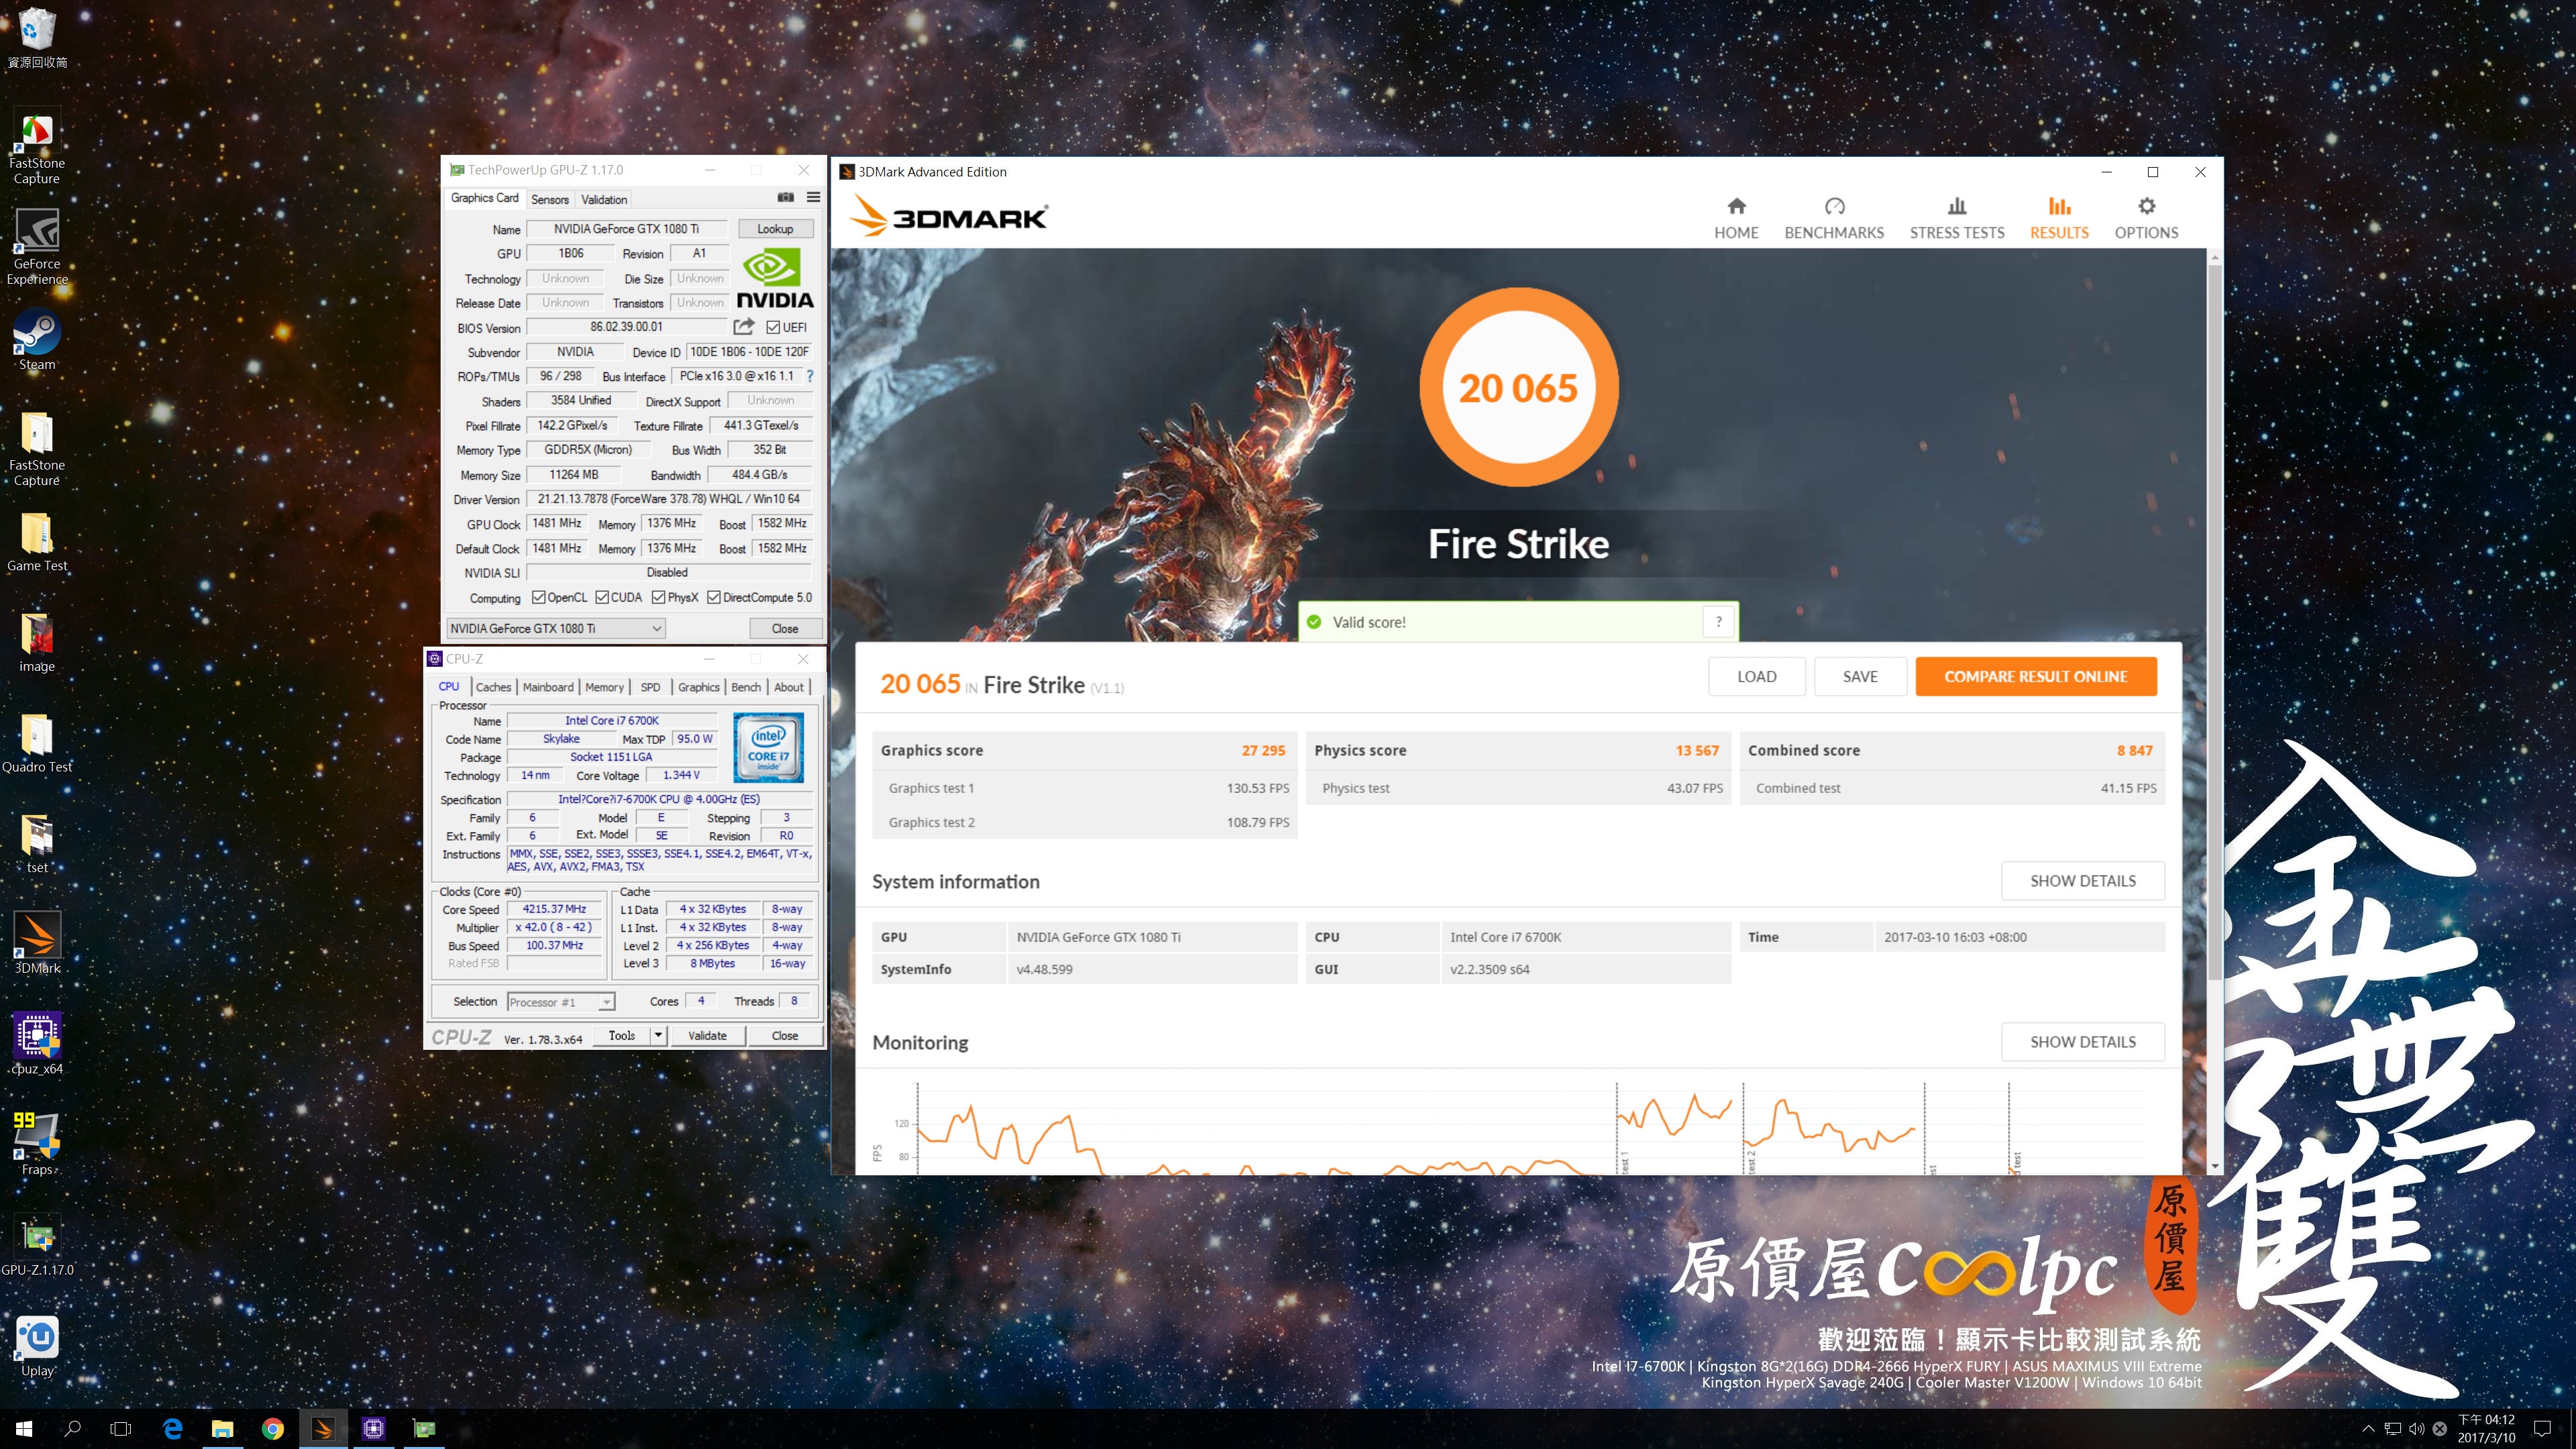Click COMPARE RESULT ONLINE button
The width and height of the screenshot is (2576, 1449).
(x=2035, y=677)
